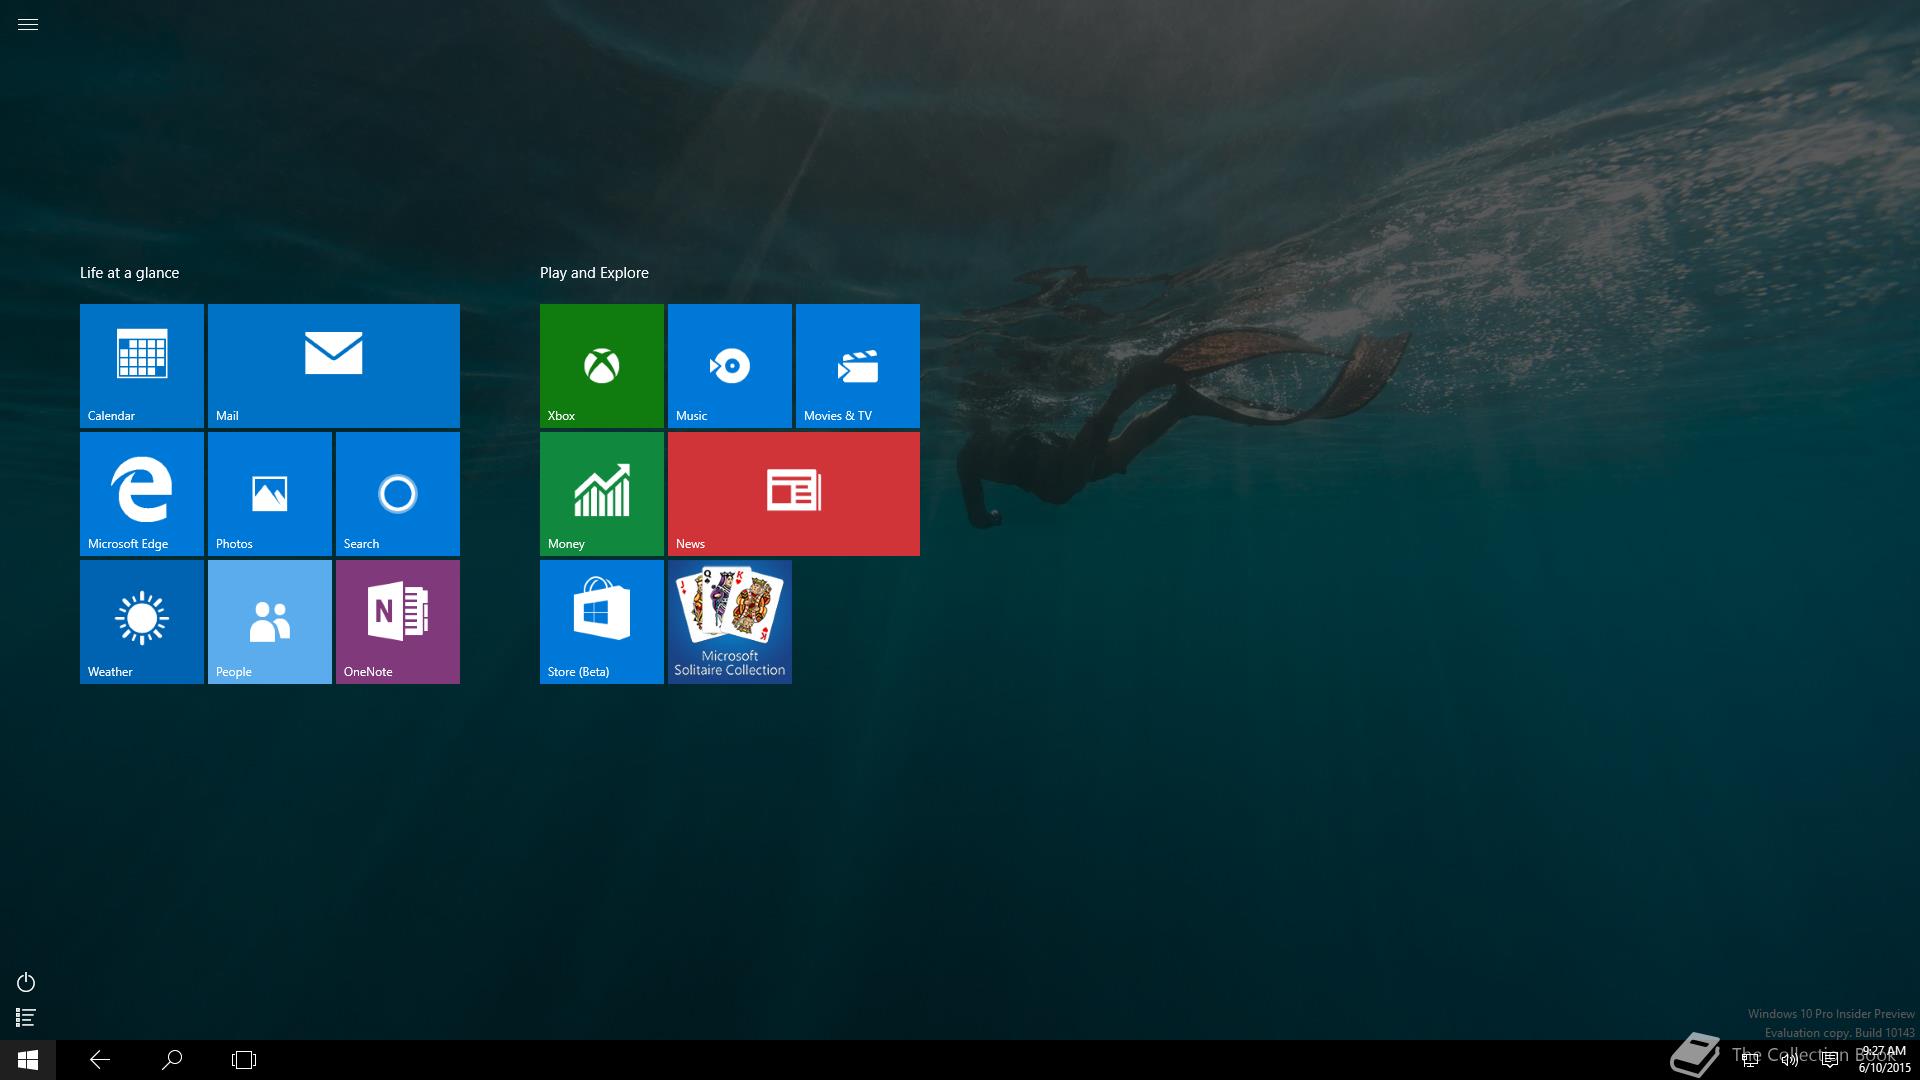The image size is (1920, 1080).
Task: Launch the Cortana Search tile
Action: click(398, 494)
